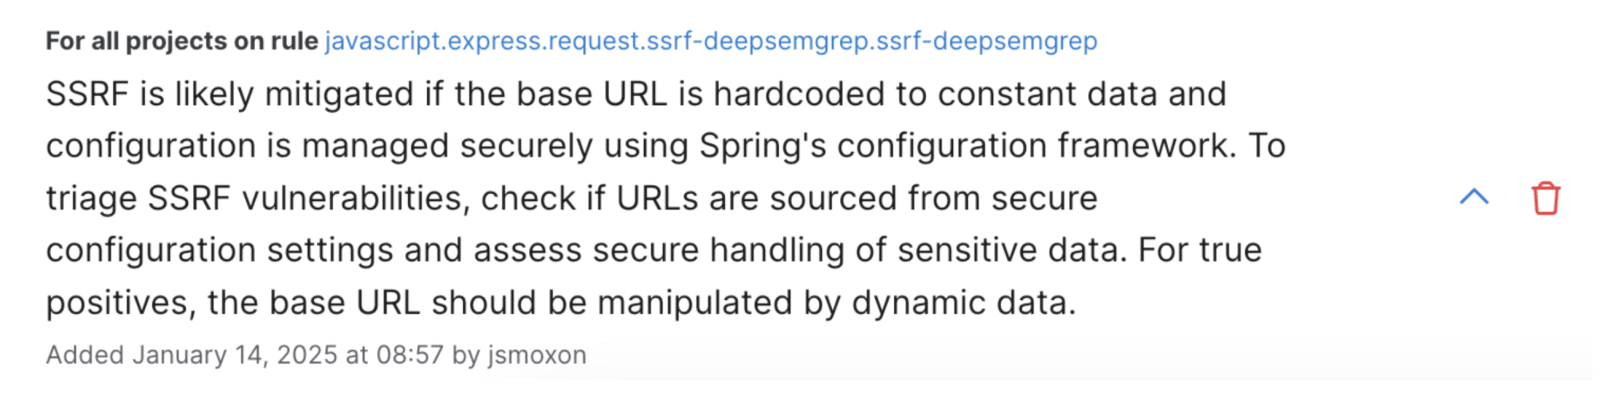
Task: Click the line starting "positives, the base URL"
Action: (560, 302)
